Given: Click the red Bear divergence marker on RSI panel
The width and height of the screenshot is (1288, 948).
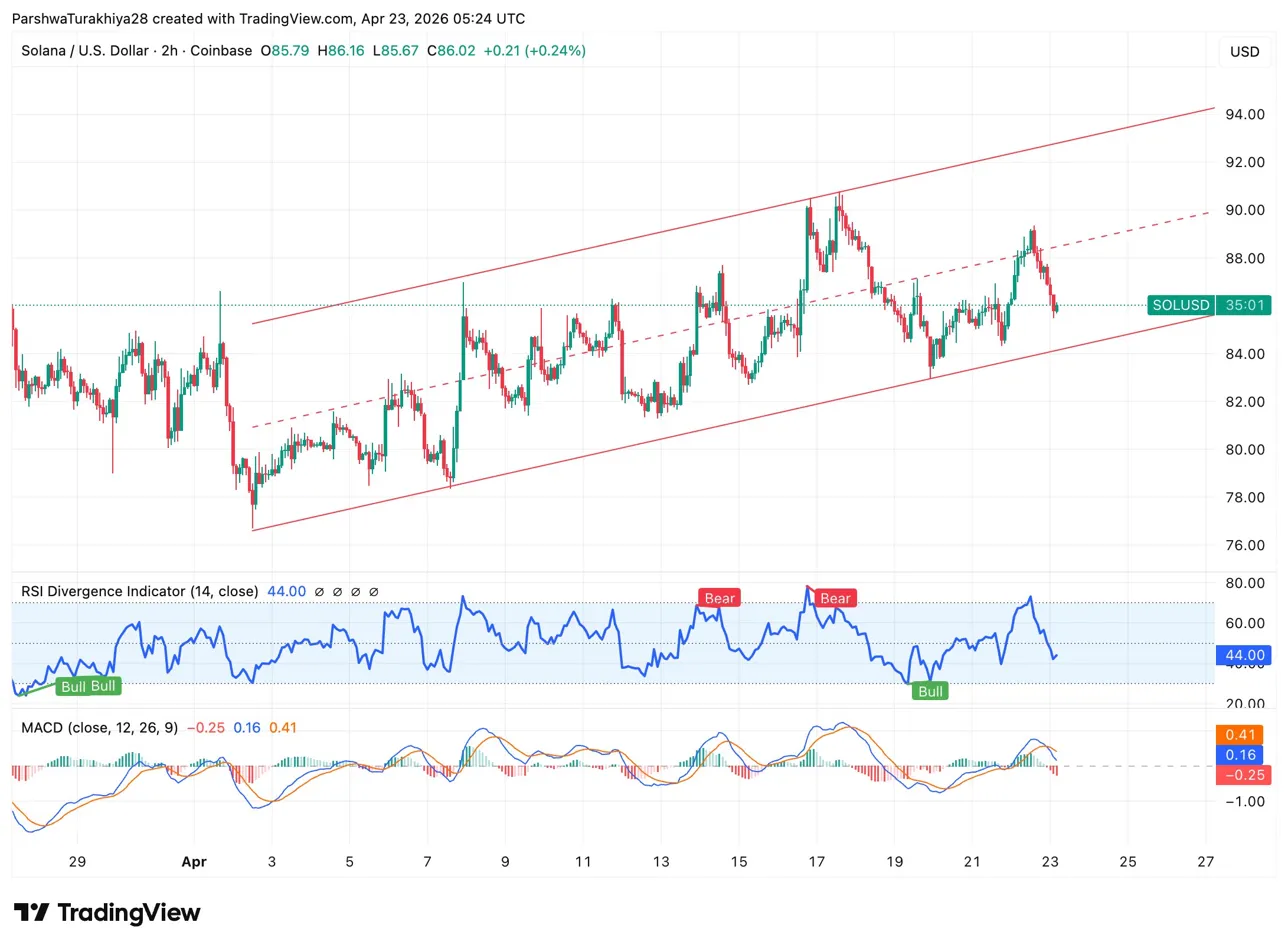Looking at the screenshot, I should click(719, 597).
